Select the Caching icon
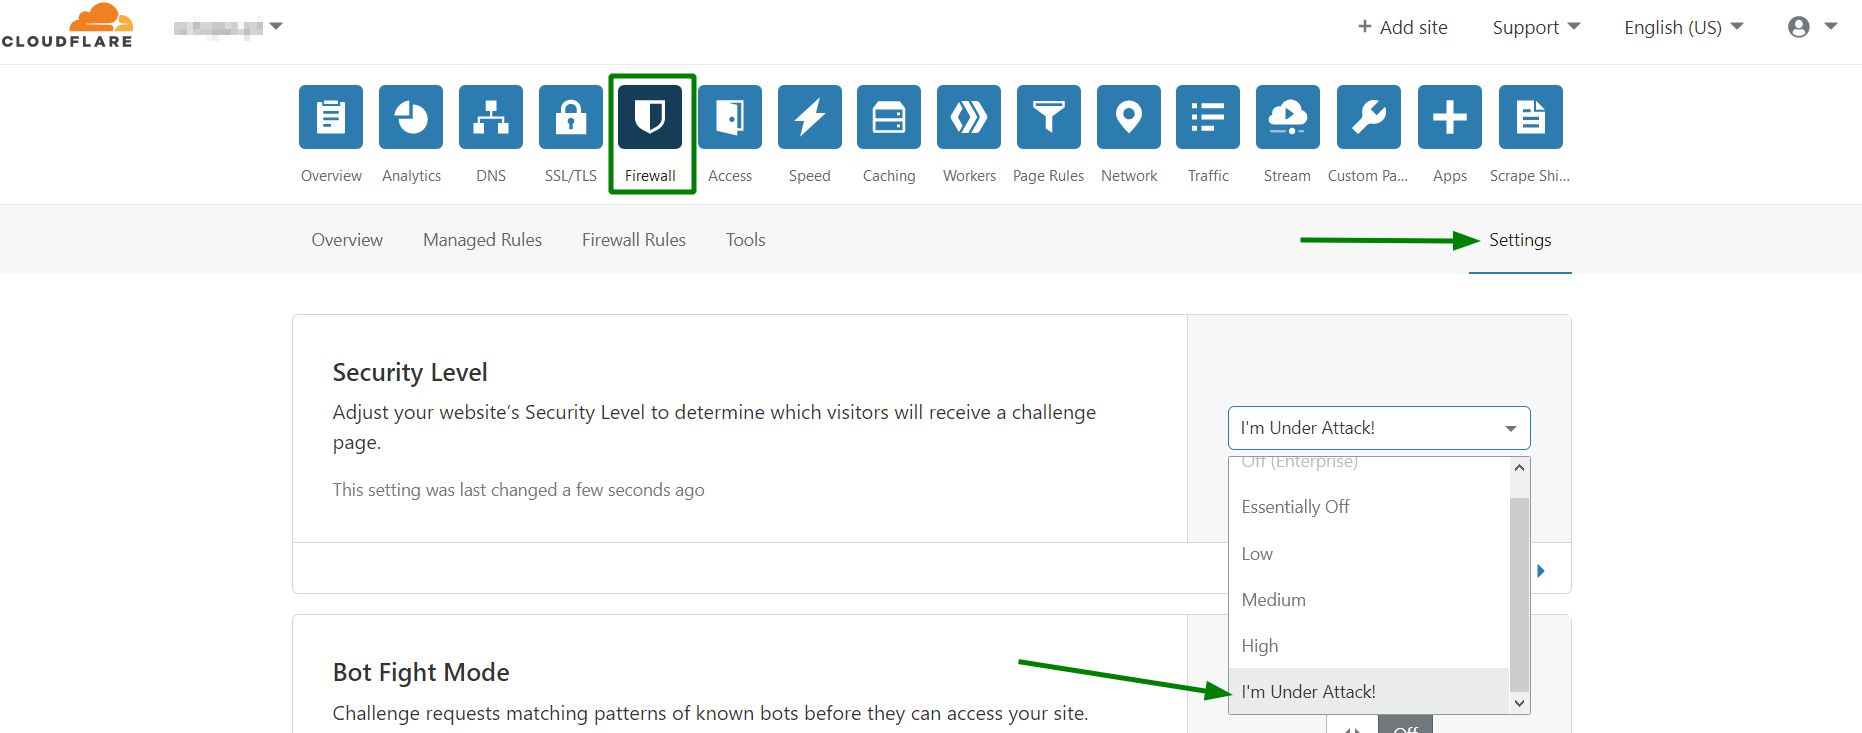1862x733 pixels. pyautogui.click(x=888, y=117)
